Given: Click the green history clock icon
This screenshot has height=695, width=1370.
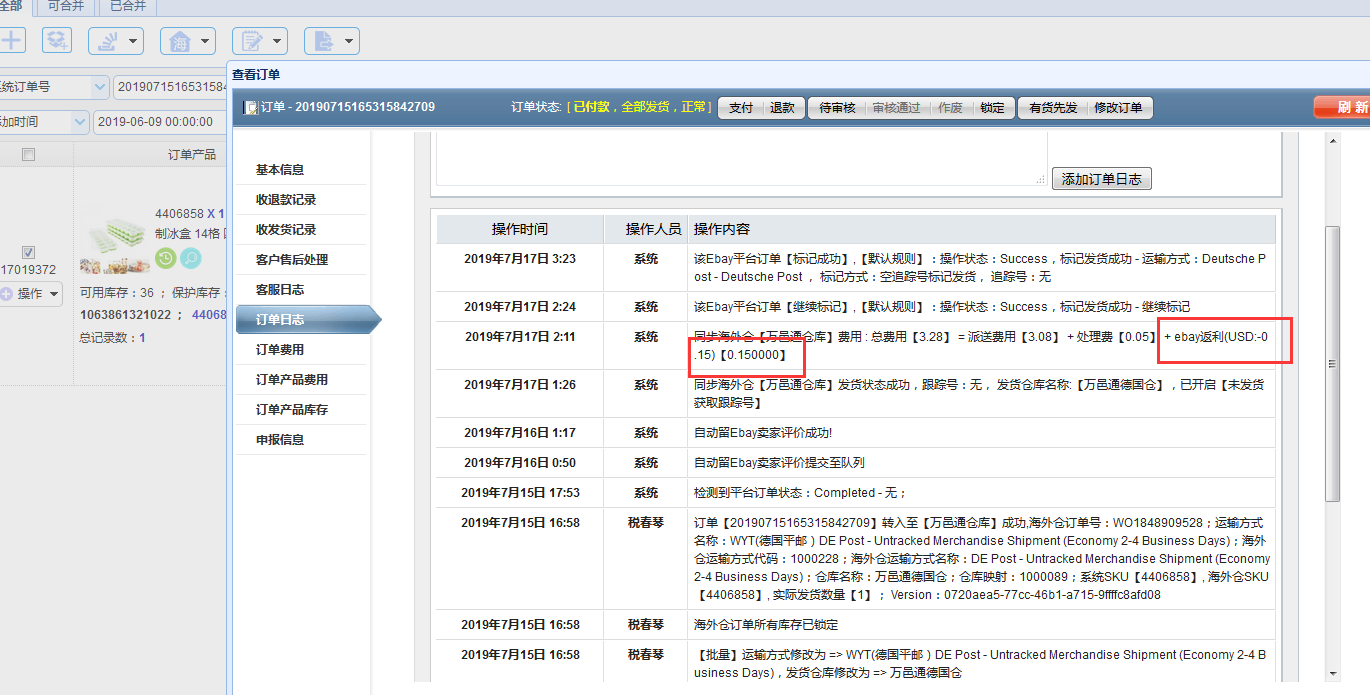Looking at the screenshot, I should pyautogui.click(x=166, y=258).
